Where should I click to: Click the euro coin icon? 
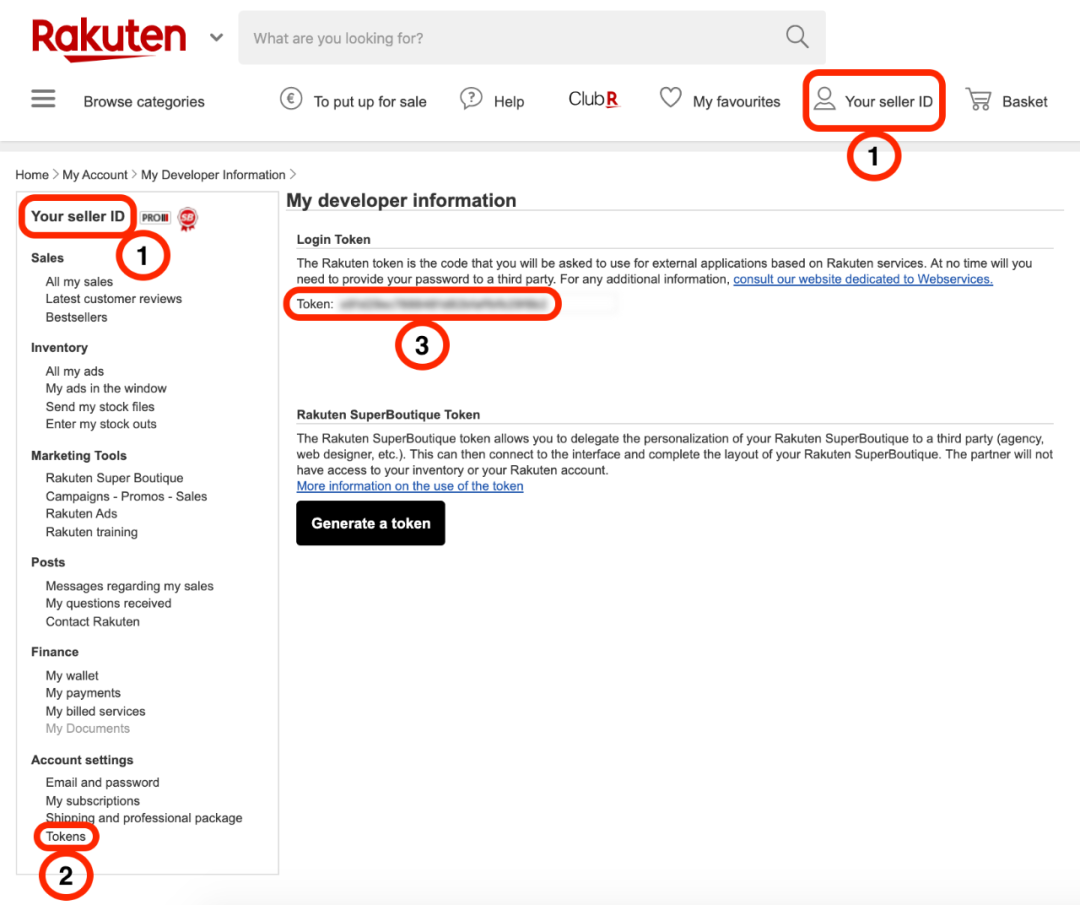coord(291,99)
